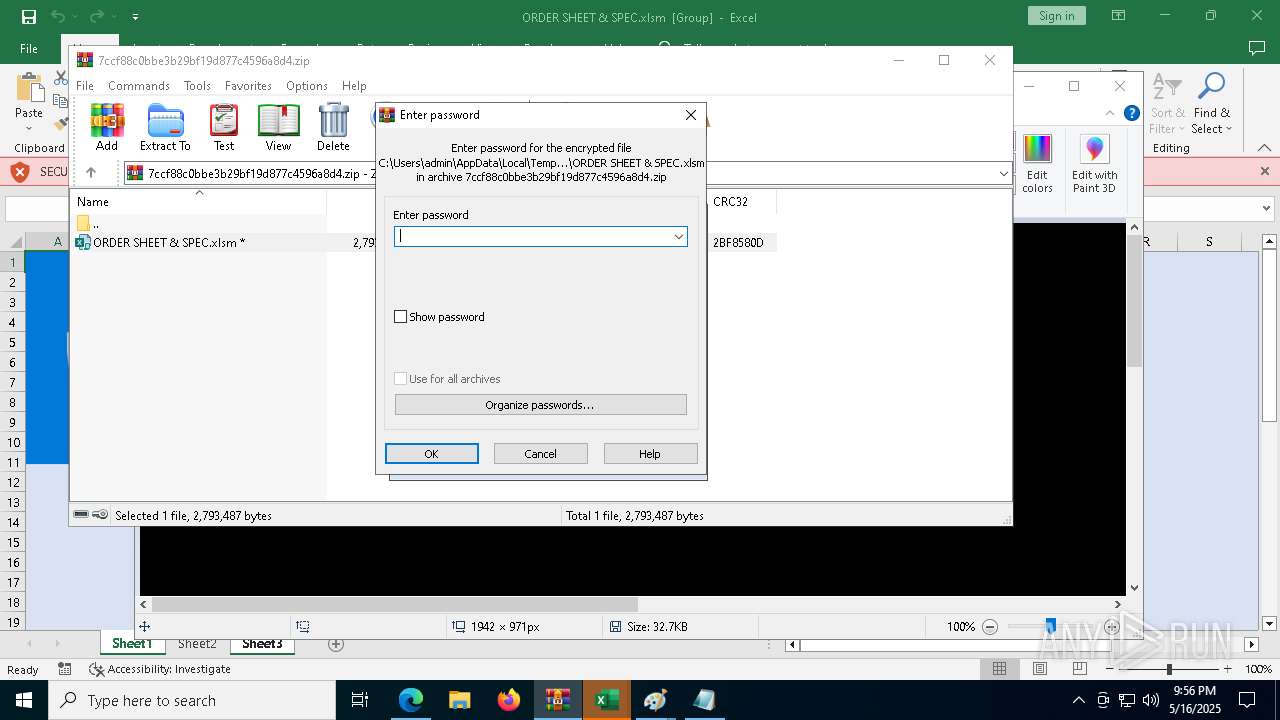The image size is (1280, 720).
Task: Click the Excel comments icon
Action: click(1256, 48)
